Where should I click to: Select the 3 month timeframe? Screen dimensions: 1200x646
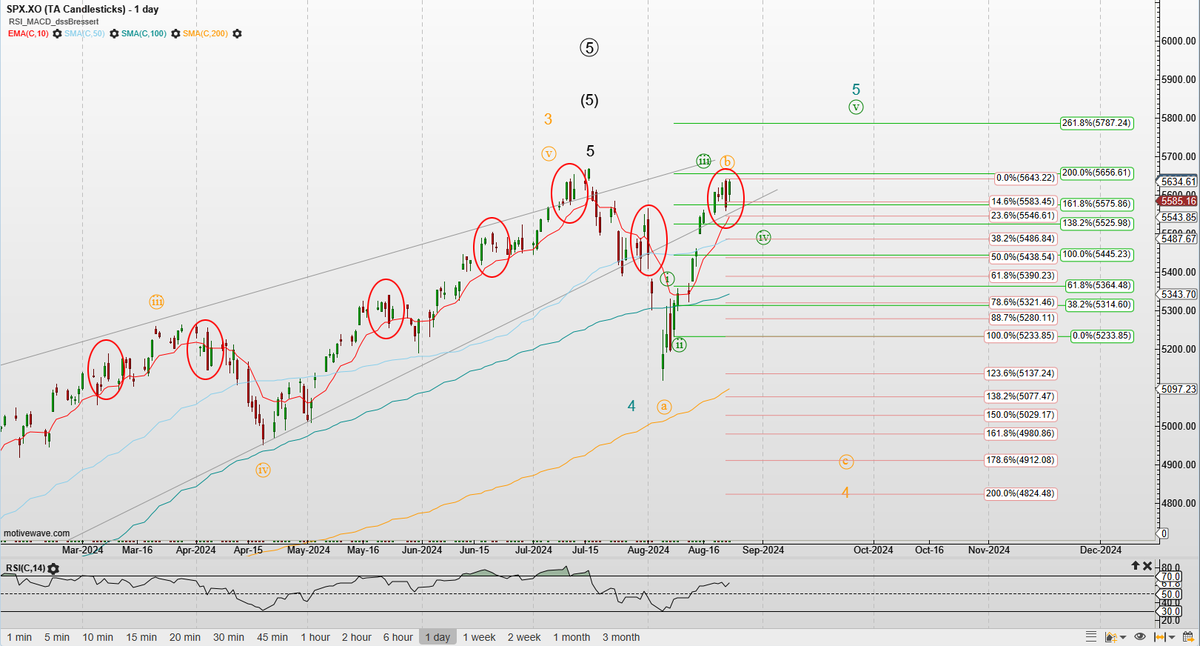tap(620, 637)
